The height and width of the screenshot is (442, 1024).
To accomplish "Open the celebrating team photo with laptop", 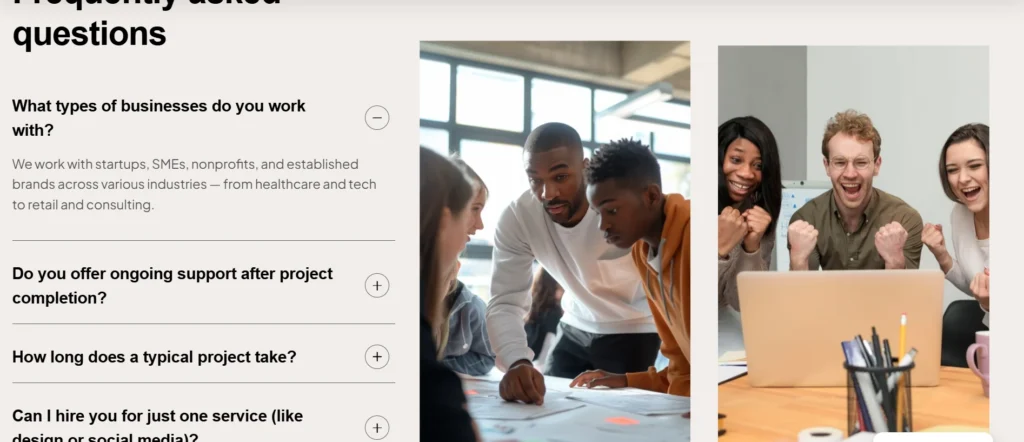I will pyautogui.click(x=853, y=244).
